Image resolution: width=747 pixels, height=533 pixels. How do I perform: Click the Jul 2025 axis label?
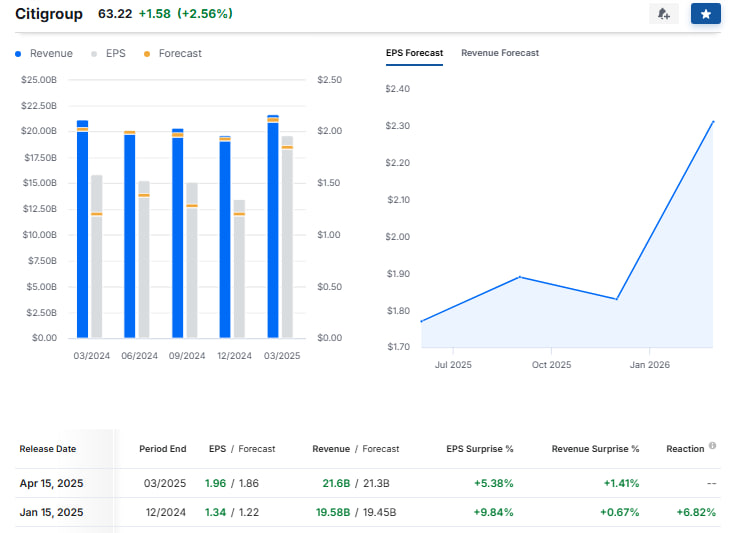453,364
